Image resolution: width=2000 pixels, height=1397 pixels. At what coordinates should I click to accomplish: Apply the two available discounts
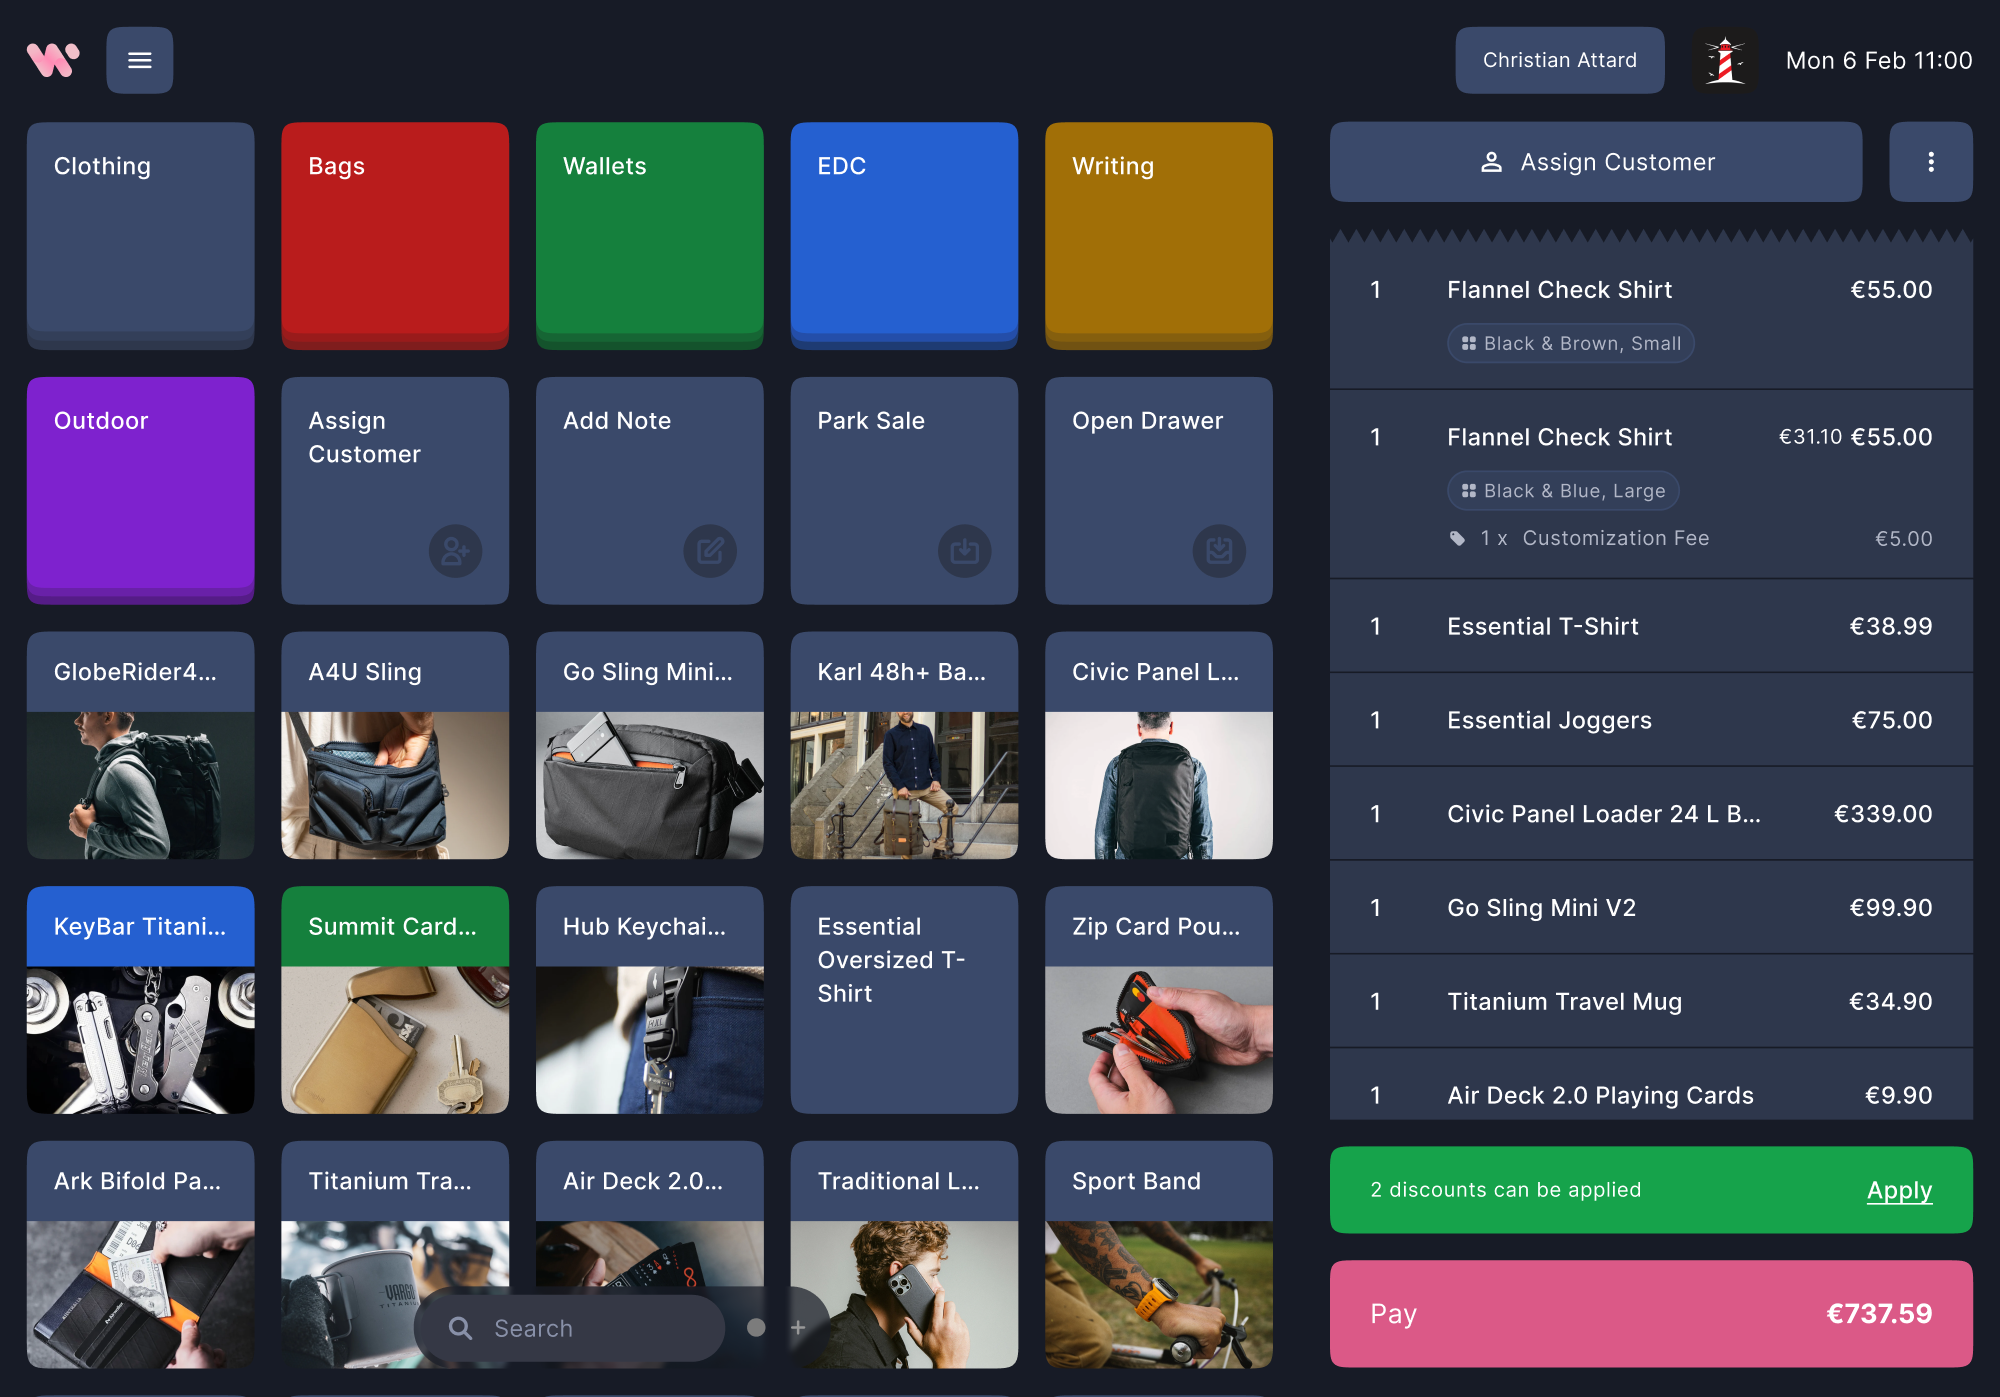(1898, 1190)
